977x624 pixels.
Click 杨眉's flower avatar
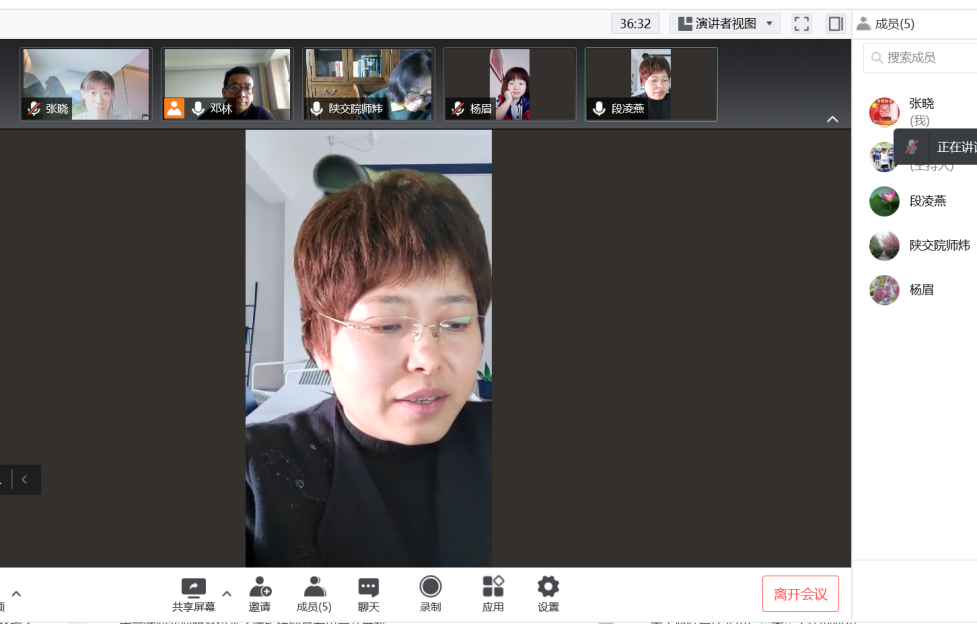pyautogui.click(x=884, y=290)
